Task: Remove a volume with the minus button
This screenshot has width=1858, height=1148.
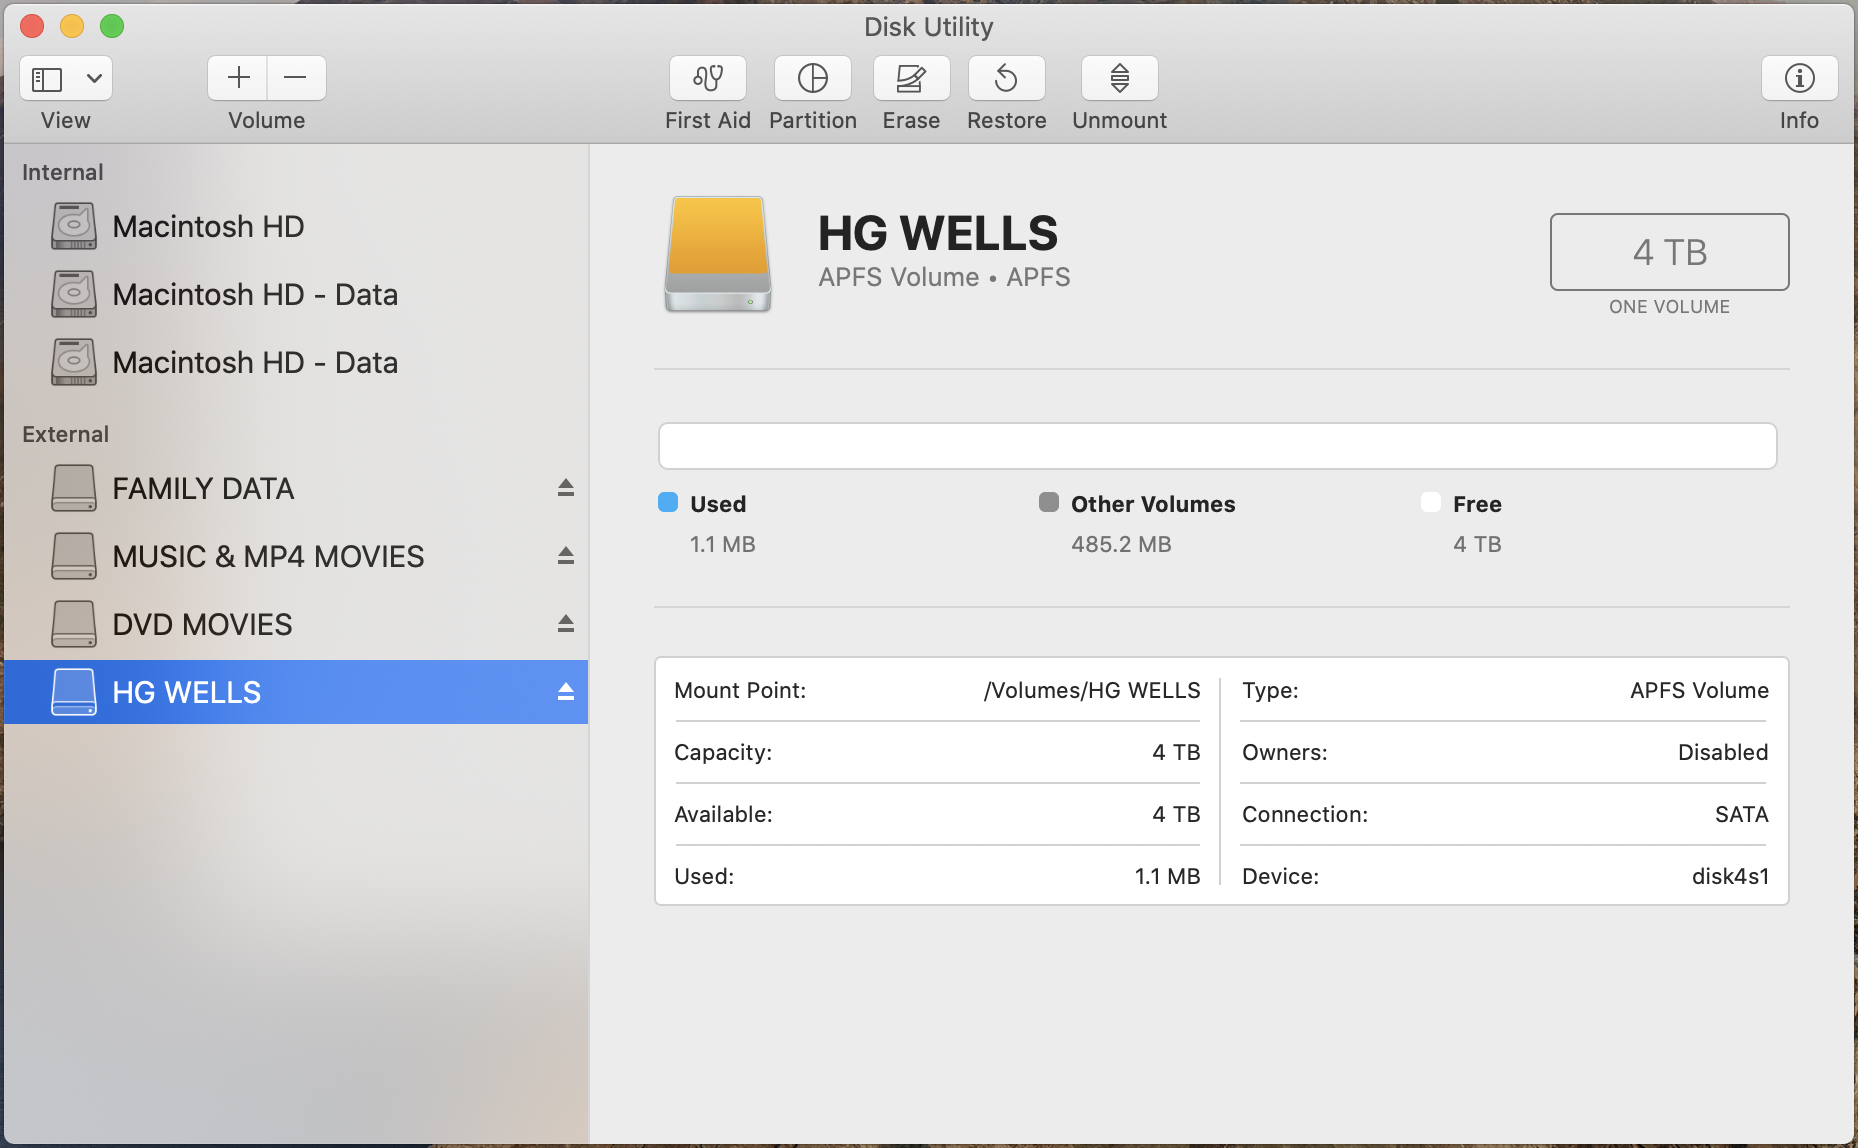Action: [296, 78]
